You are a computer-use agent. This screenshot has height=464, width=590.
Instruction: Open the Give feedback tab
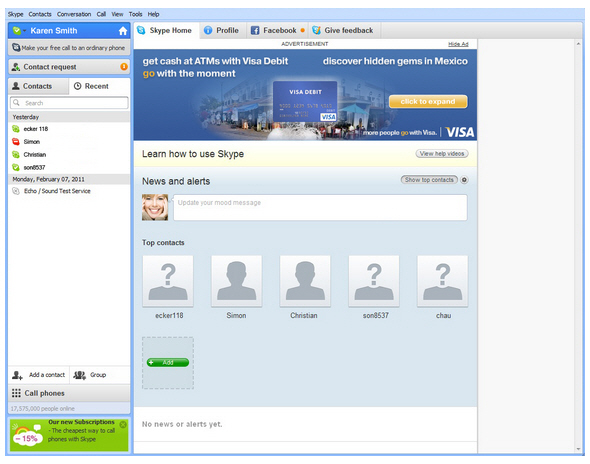click(x=343, y=30)
